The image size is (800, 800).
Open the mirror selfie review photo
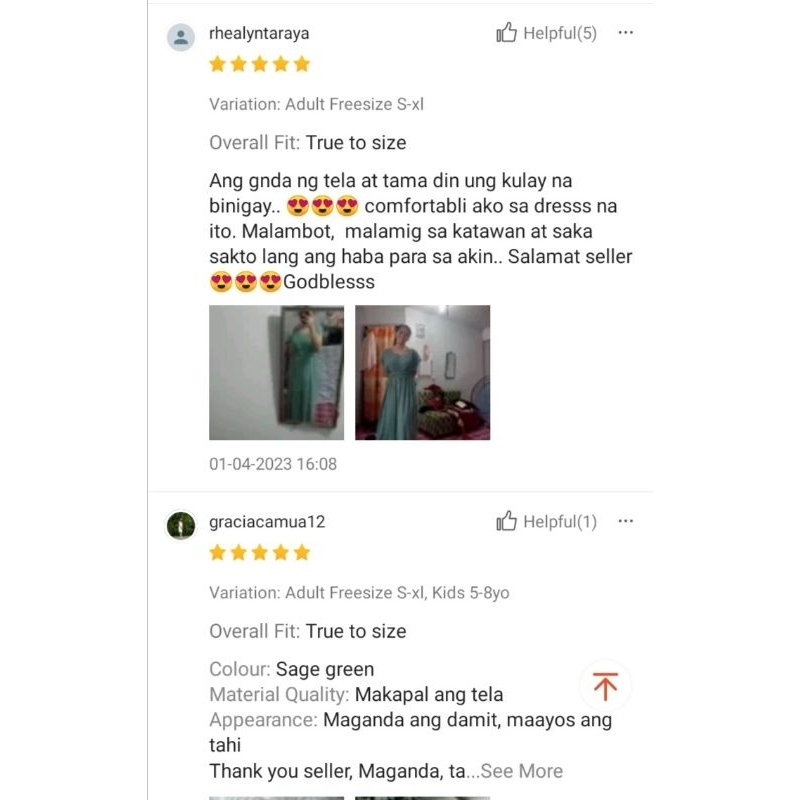pos(277,372)
